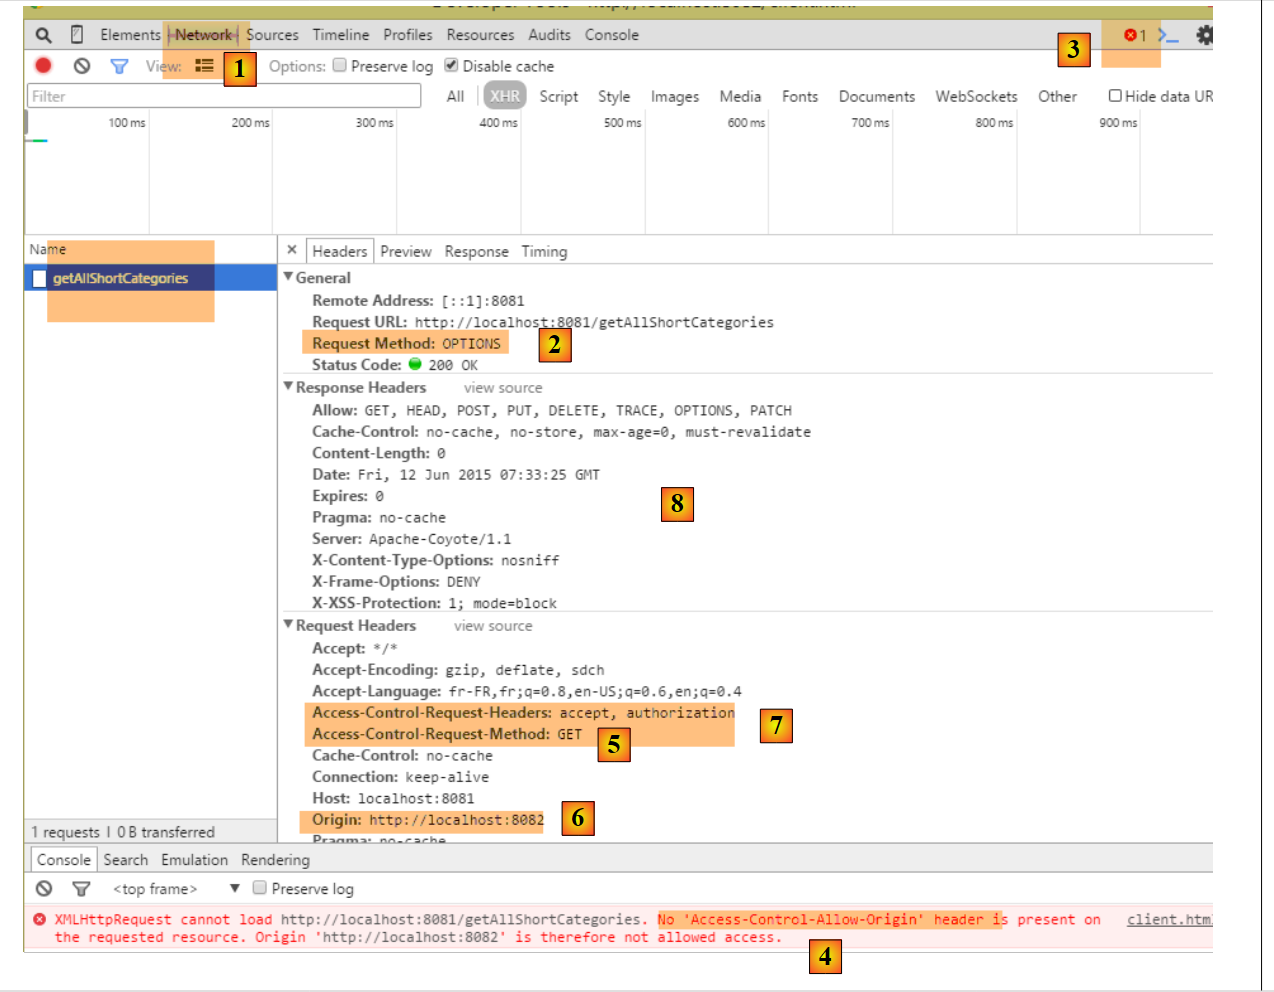Click the network Filter text field
The image size is (1274, 992).
(223, 96)
